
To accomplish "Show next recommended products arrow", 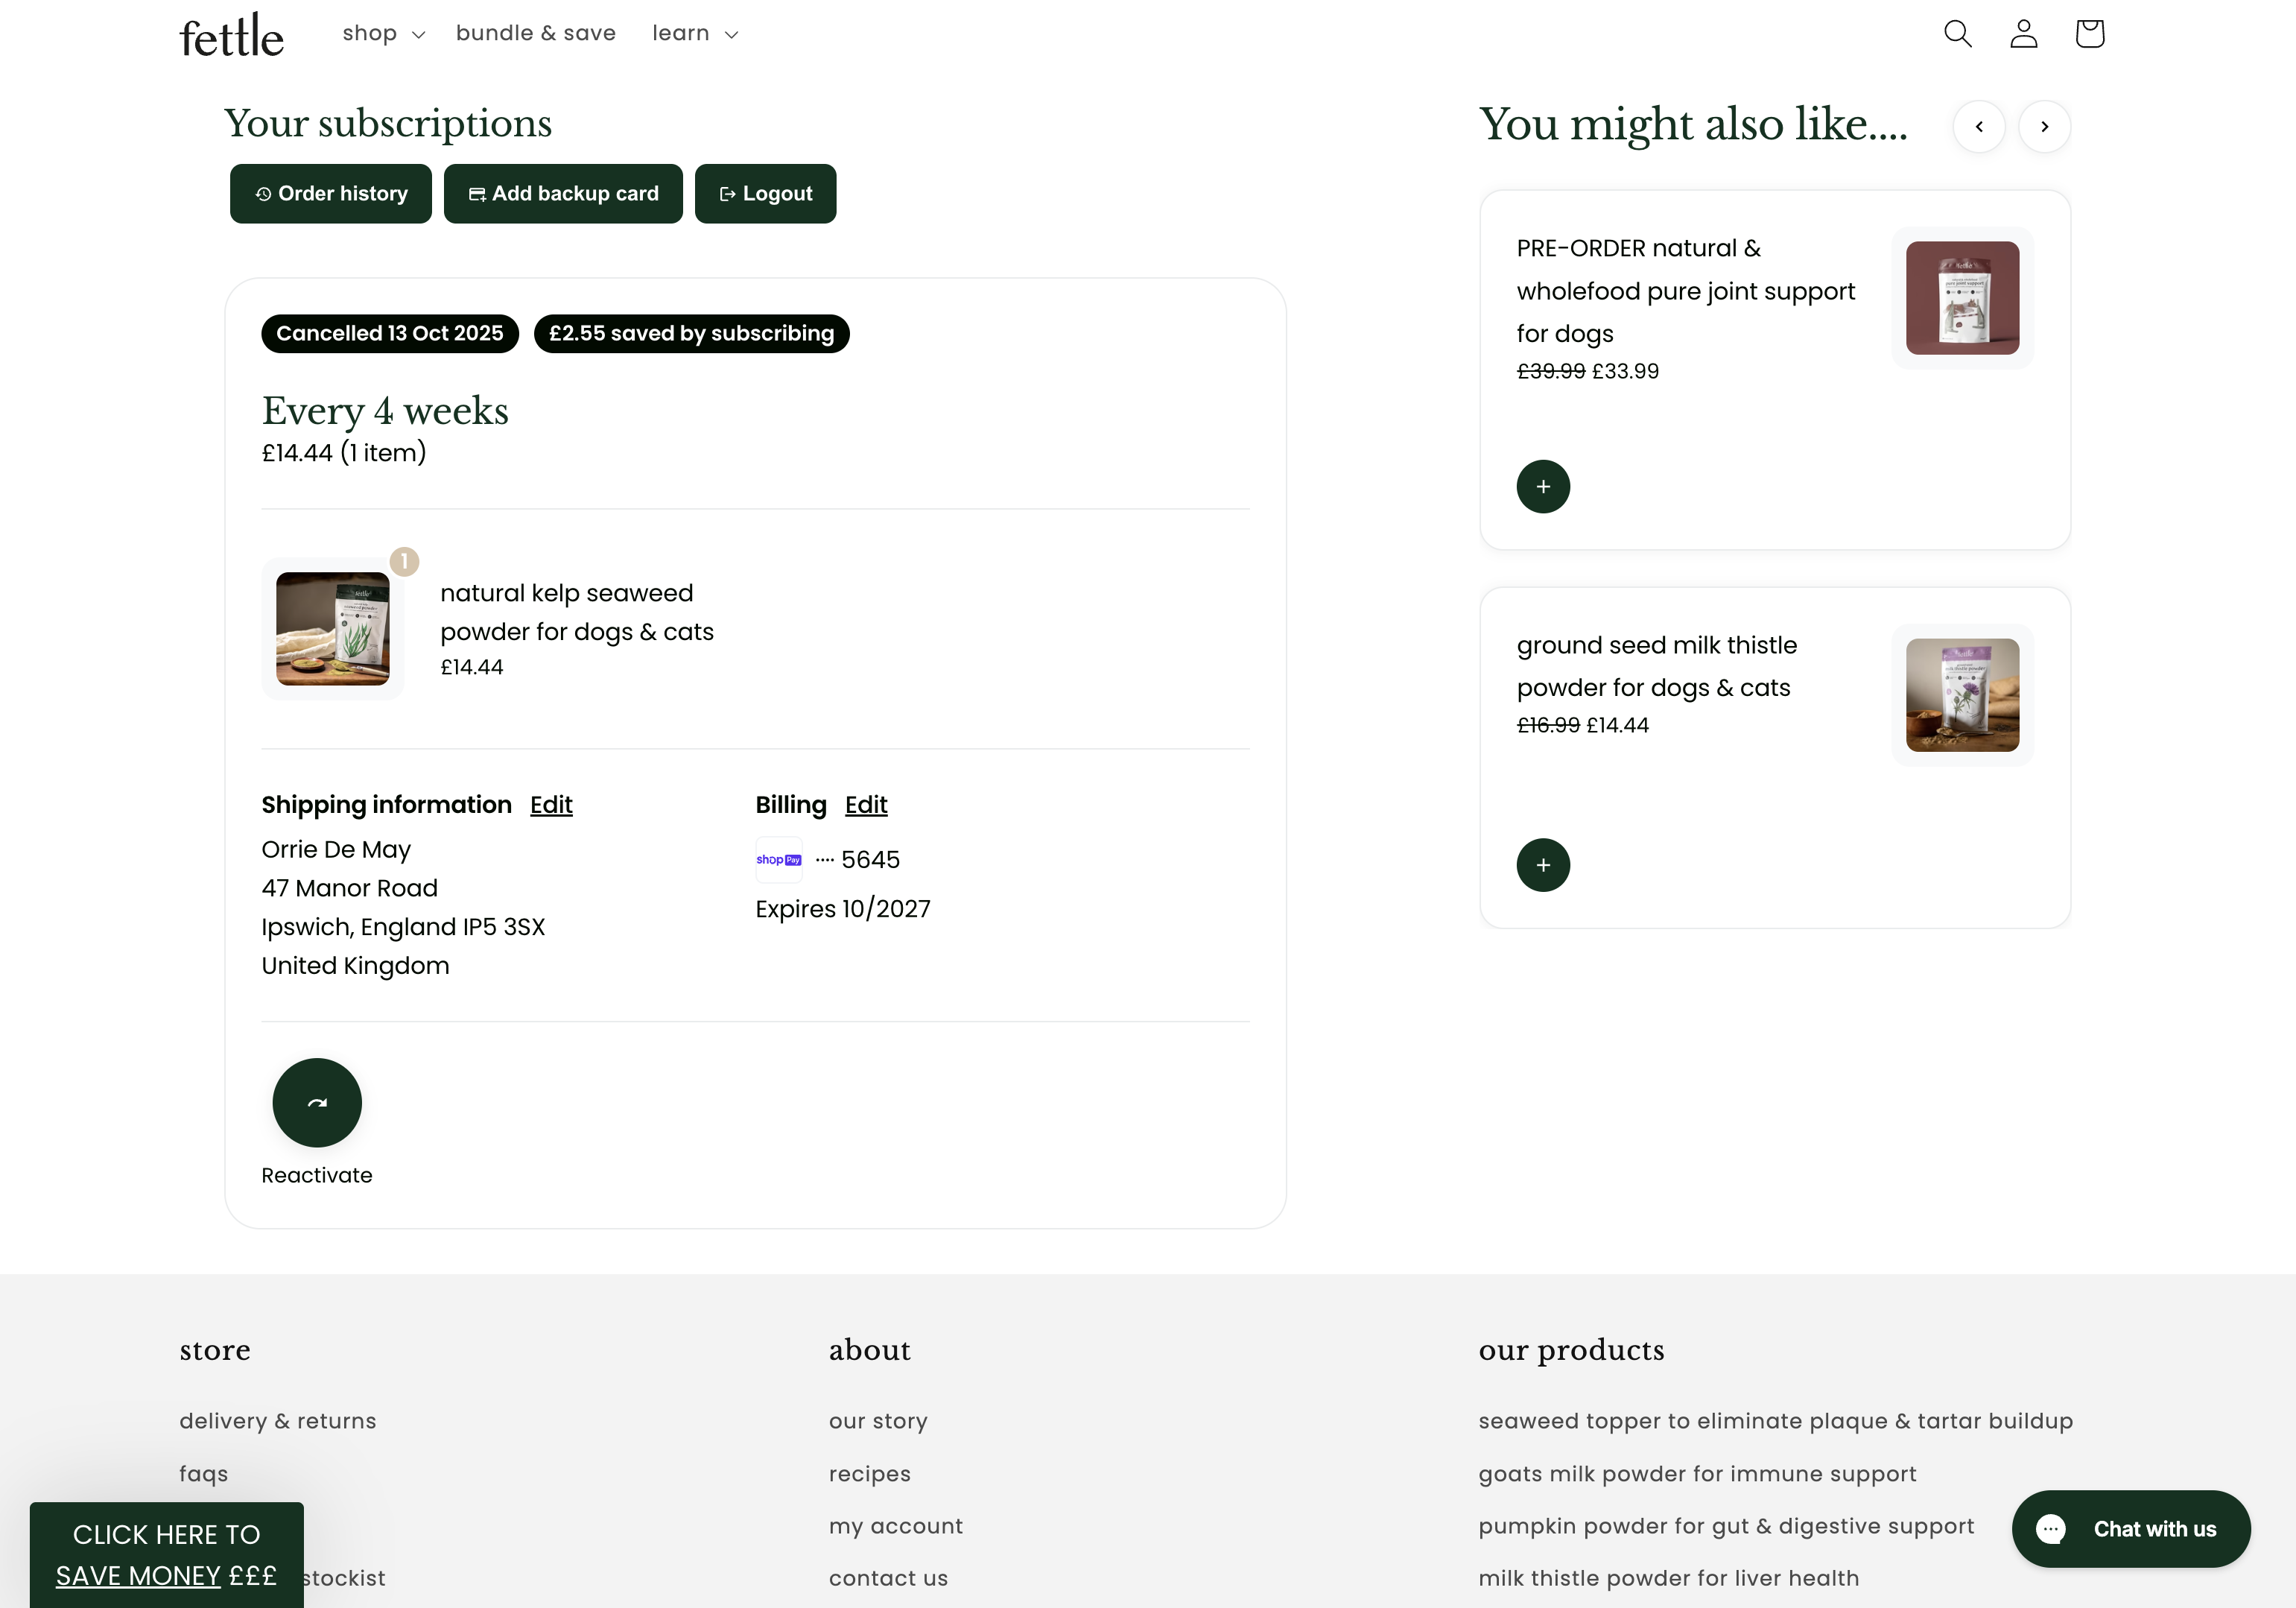I will [x=2044, y=127].
